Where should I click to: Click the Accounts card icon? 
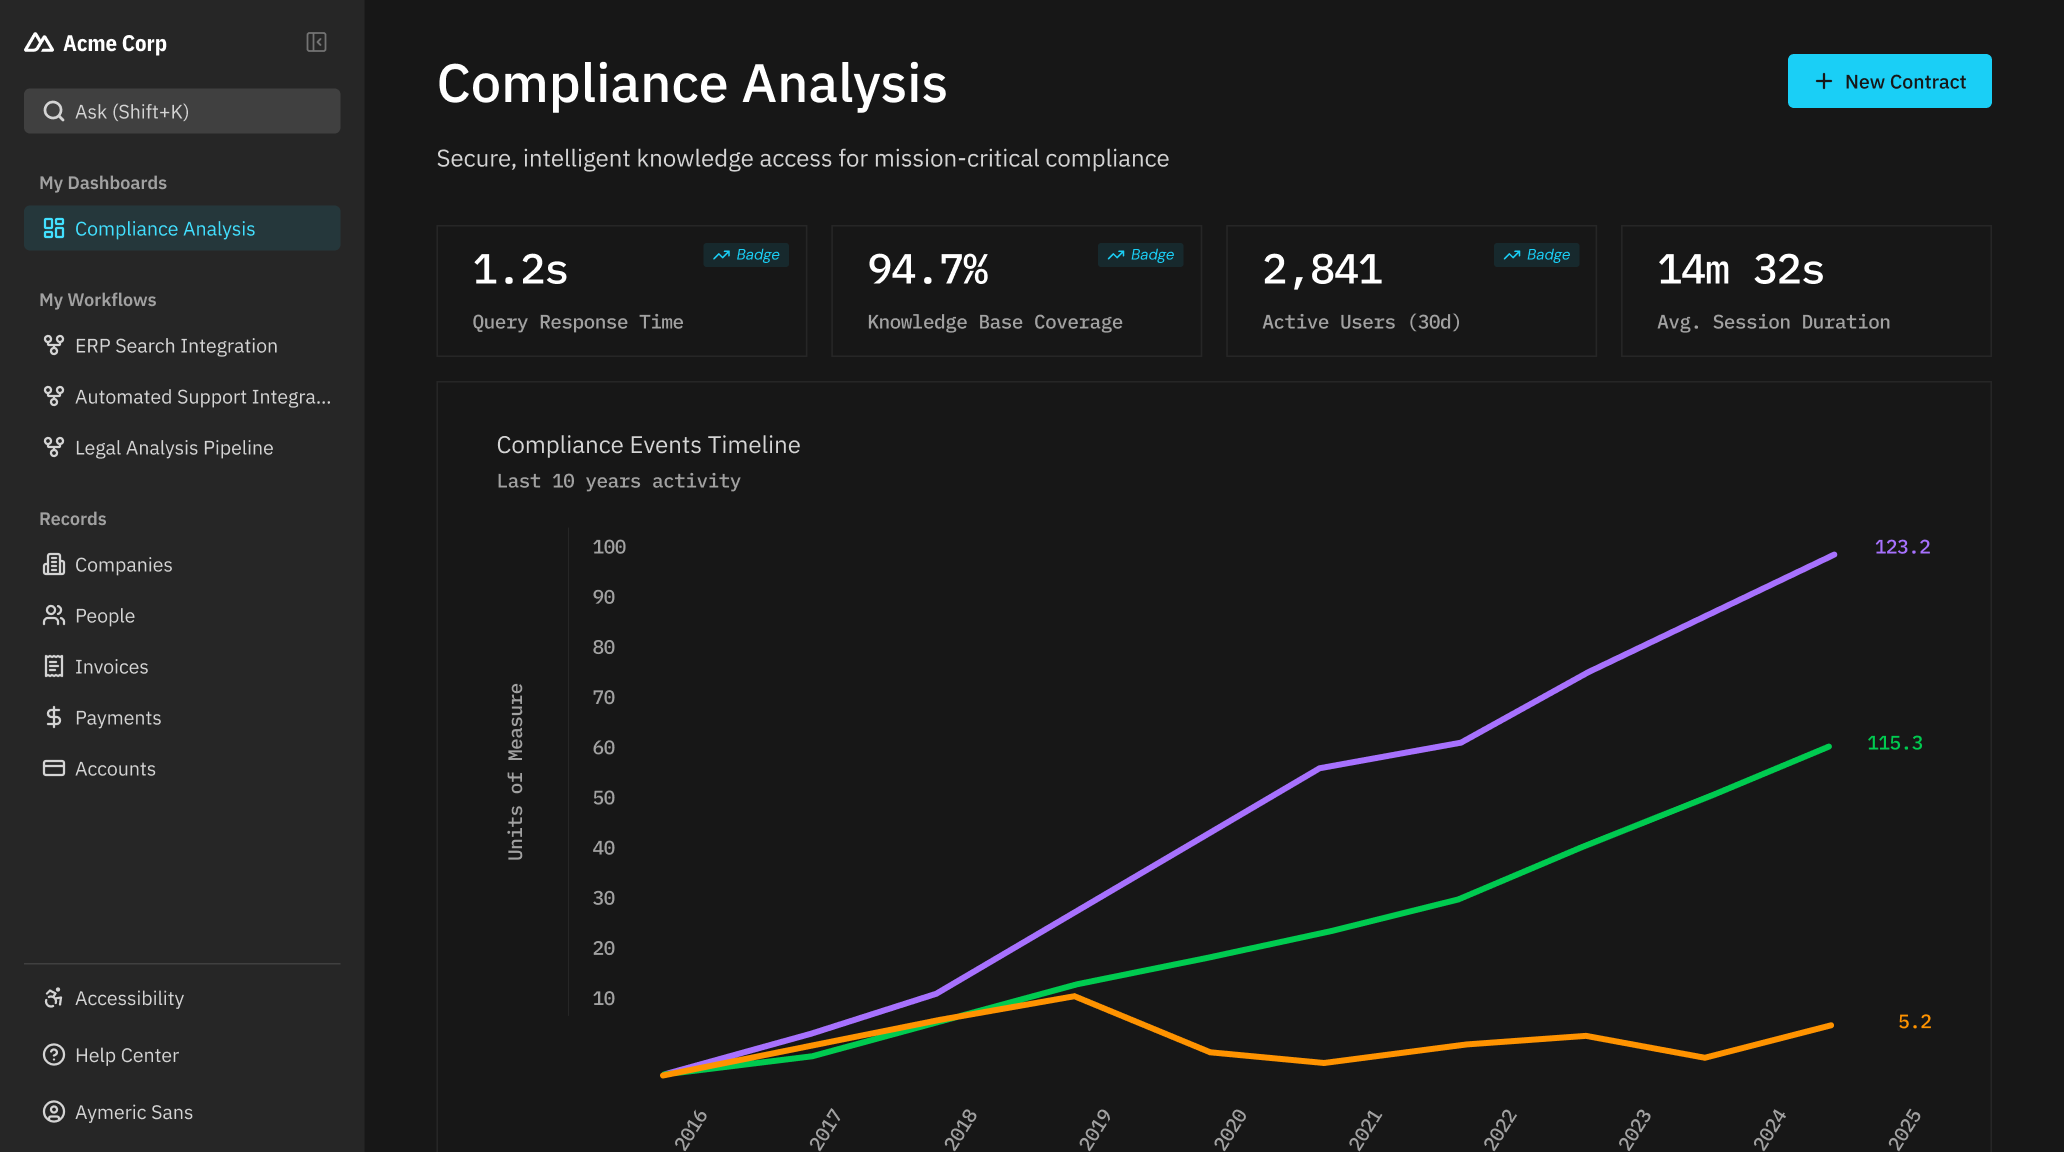point(54,769)
